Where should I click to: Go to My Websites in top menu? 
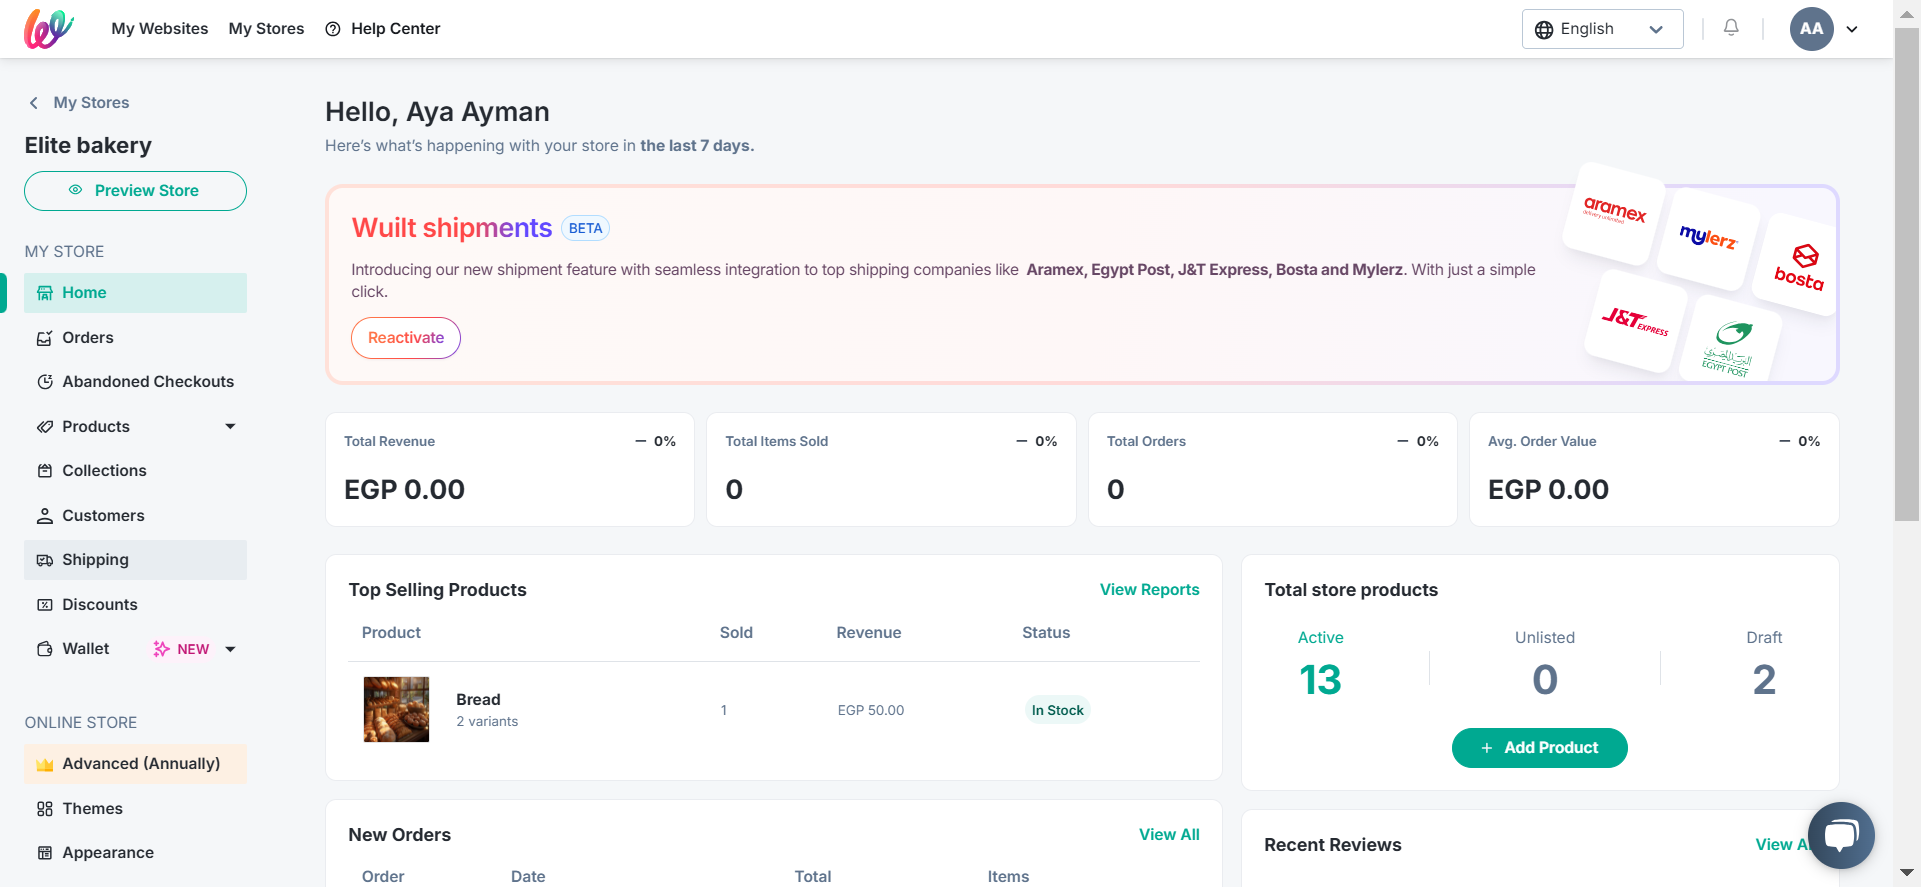pos(160,29)
